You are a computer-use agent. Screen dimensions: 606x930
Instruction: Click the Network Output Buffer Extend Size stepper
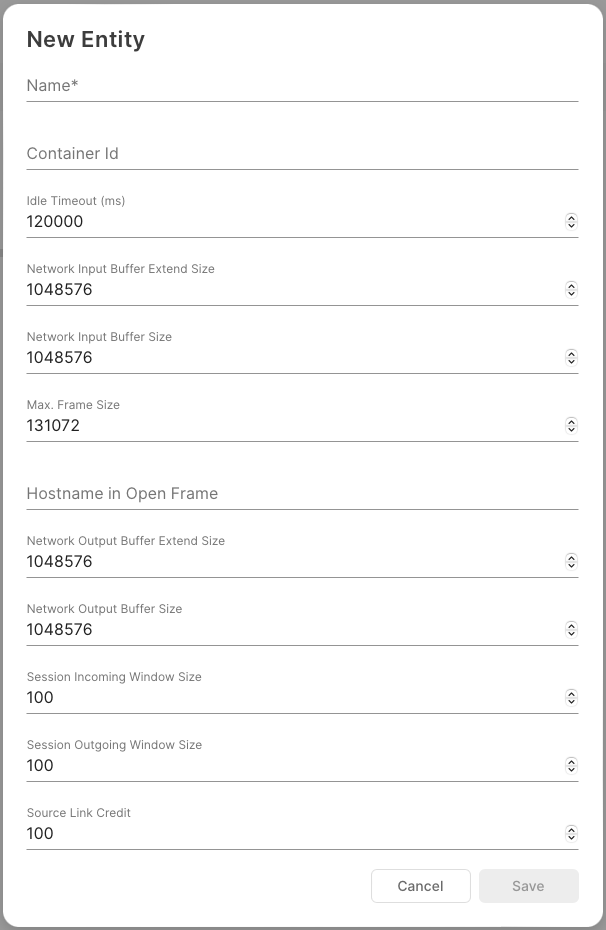[571, 562]
